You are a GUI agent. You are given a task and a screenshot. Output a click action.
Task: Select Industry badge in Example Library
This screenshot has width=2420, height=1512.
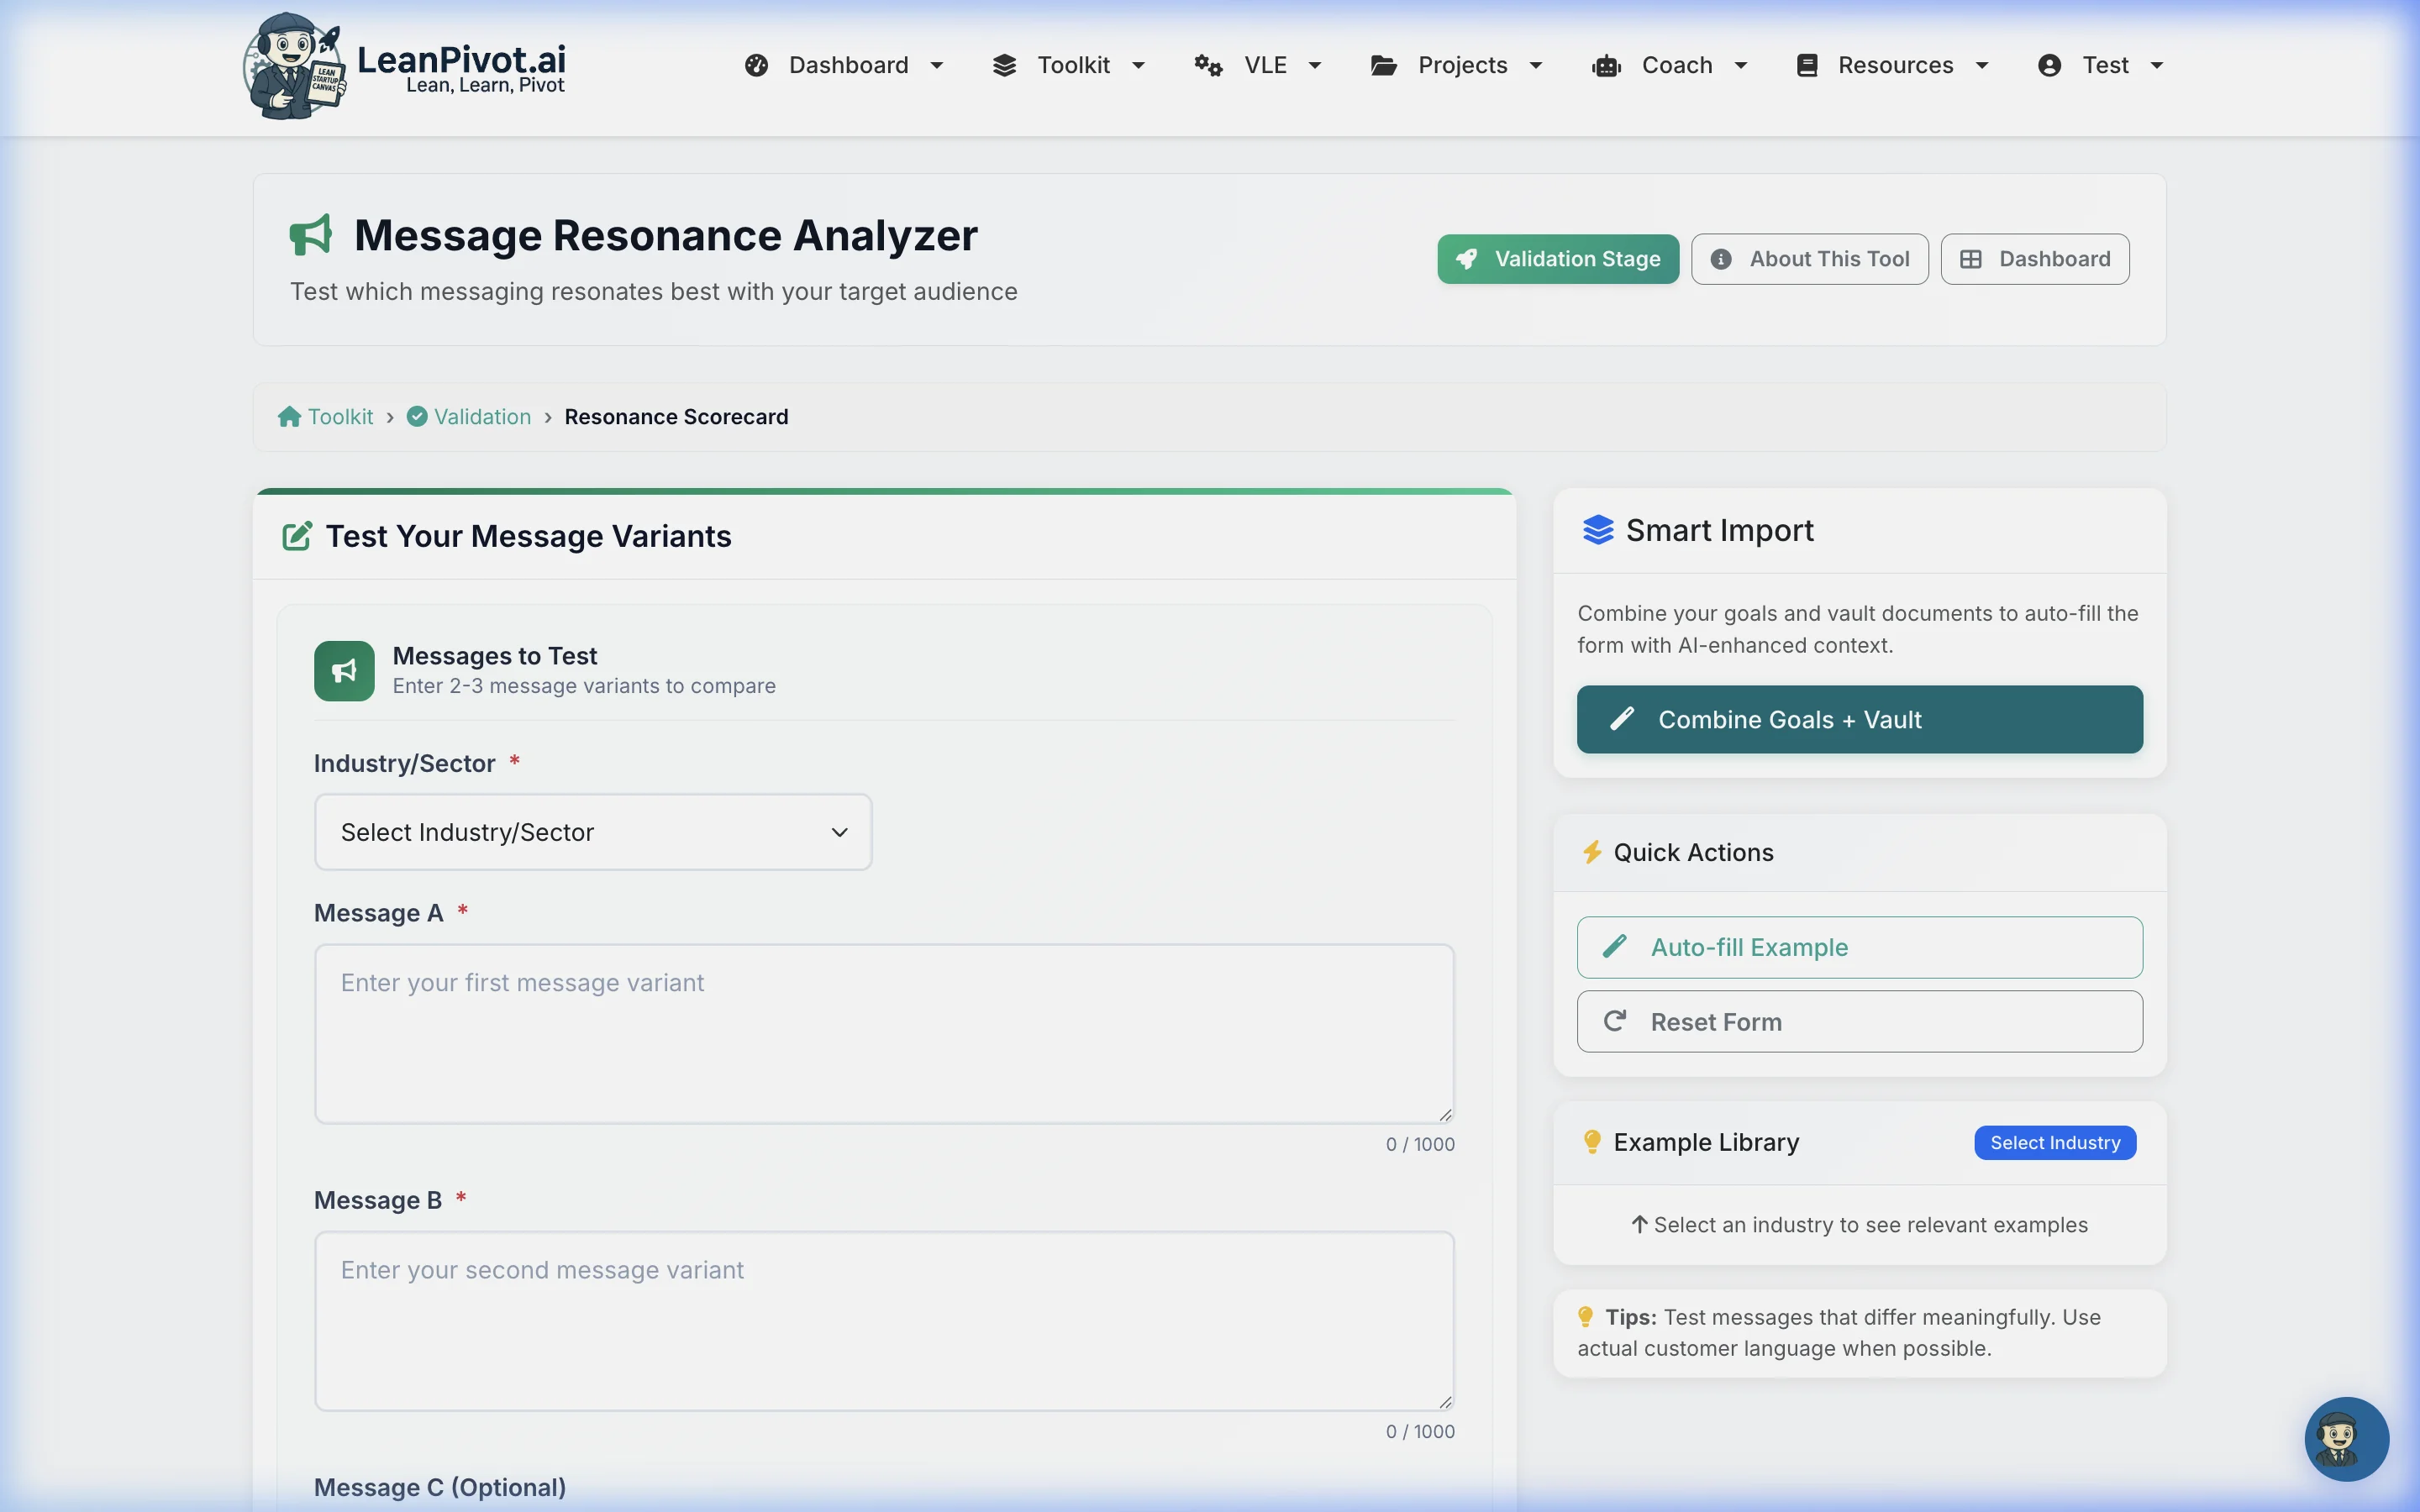pos(2055,1142)
